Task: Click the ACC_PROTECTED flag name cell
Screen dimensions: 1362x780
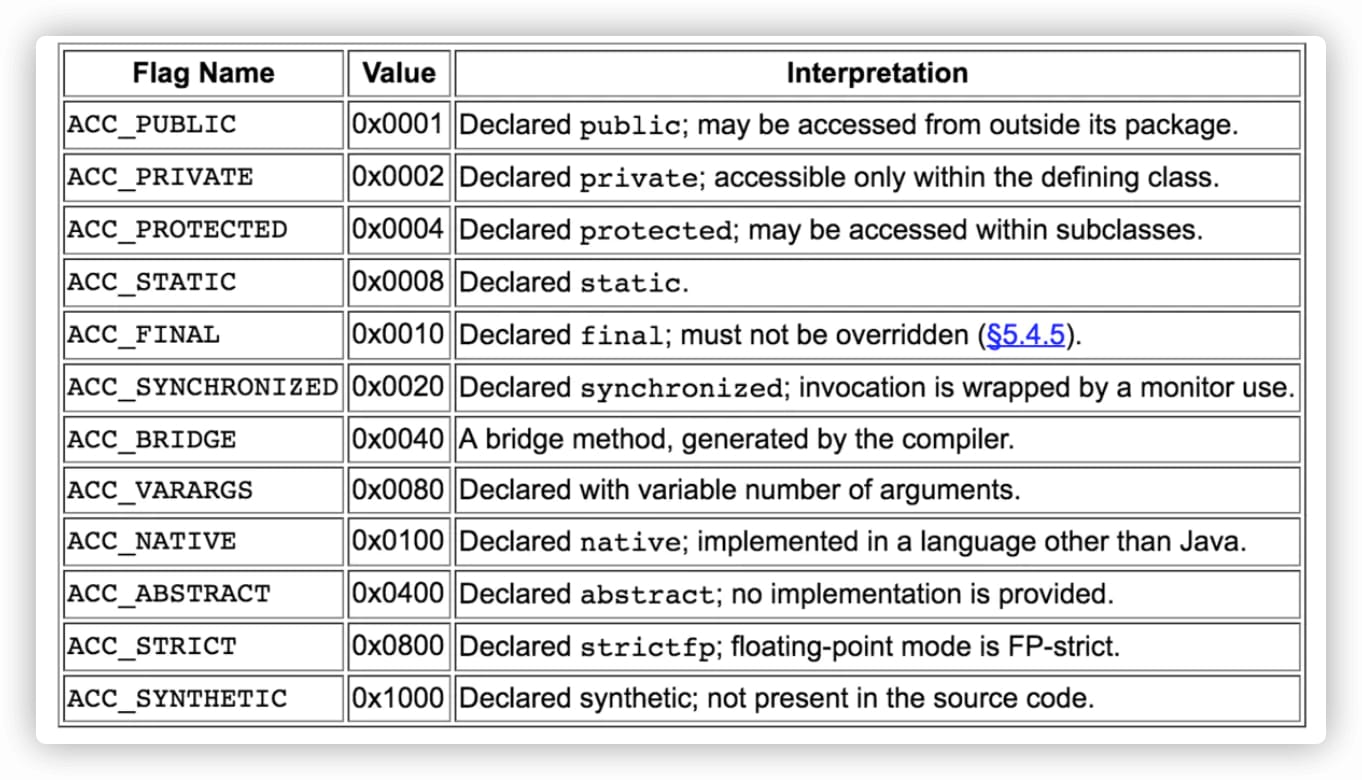Action: tap(203, 229)
